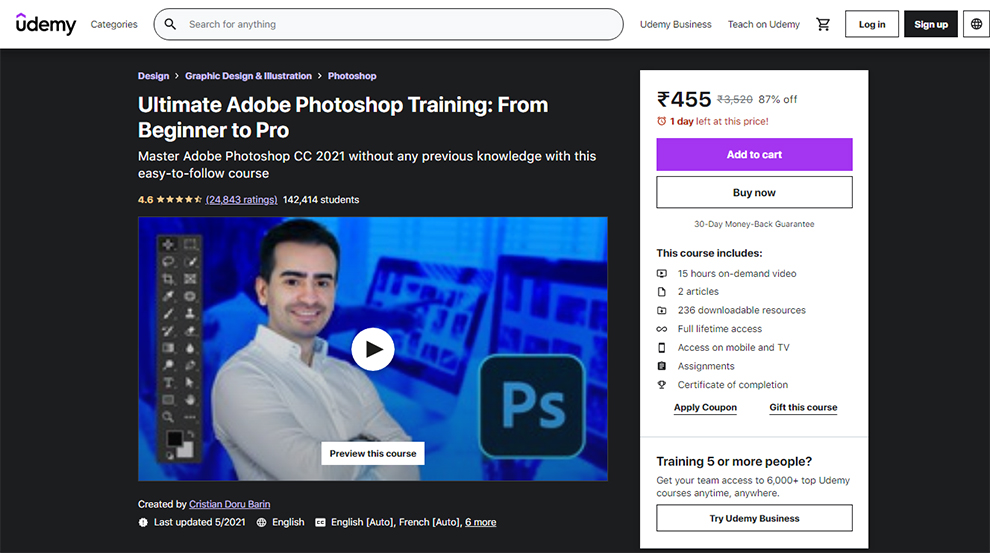Screen dimensions: 990x553
Task: Click the 30-Day Money-Back Guarantee text
Action: coord(754,224)
